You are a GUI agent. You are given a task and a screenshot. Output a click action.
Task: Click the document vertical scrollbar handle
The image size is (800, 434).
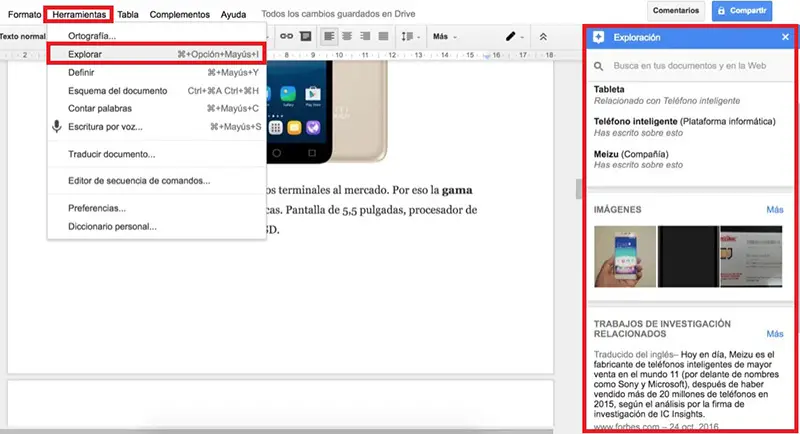(578, 189)
